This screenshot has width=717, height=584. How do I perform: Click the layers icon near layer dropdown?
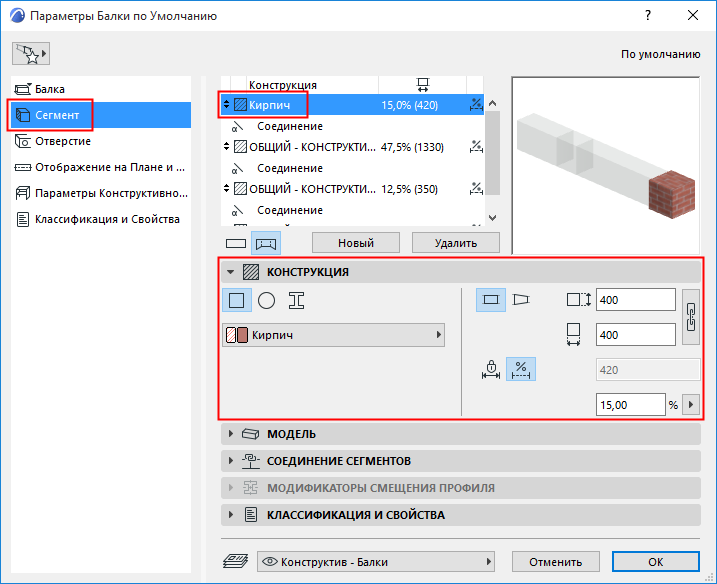click(235, 561)
